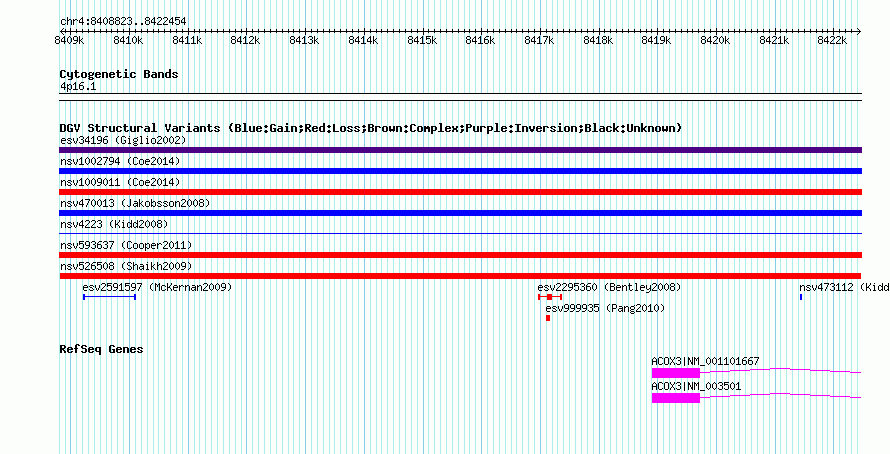Click the 8414k ruler tick label
The image size is (890, 454).
pyautogui.click(x=363, y=40)
